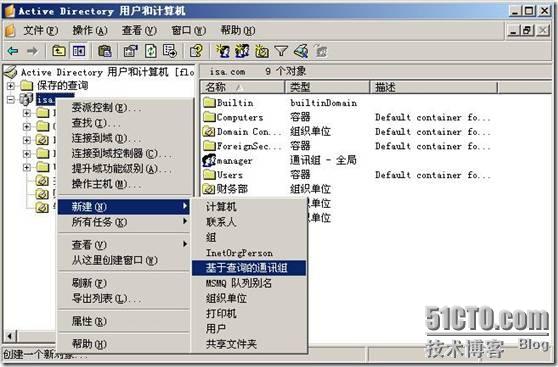Open Properties using the toolbar icon
This screenshot has width=558, height=367.
point(131,51)
